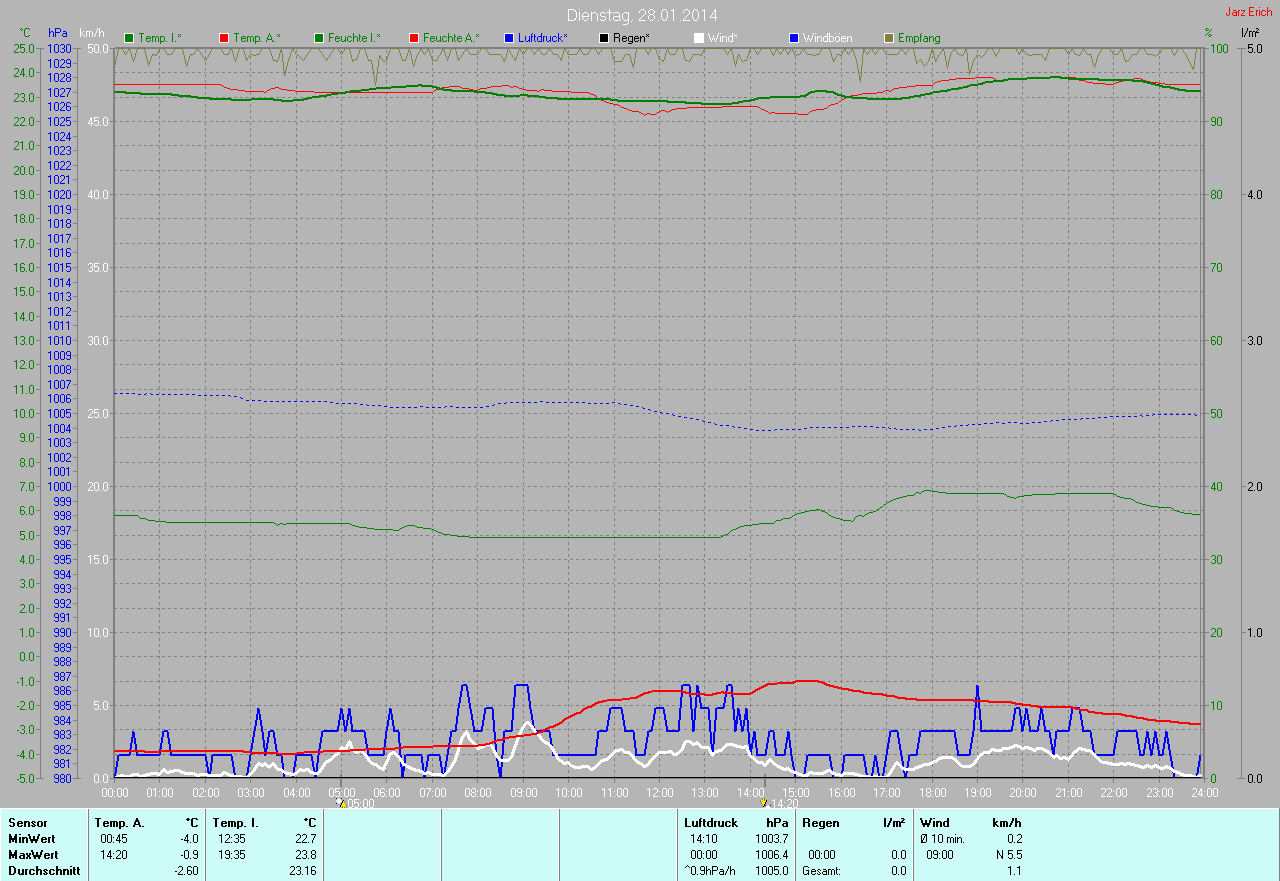Click the Luftdruck column header in the table
Image resolution: width=1280 pixels, height=881 pixels.
710,823
